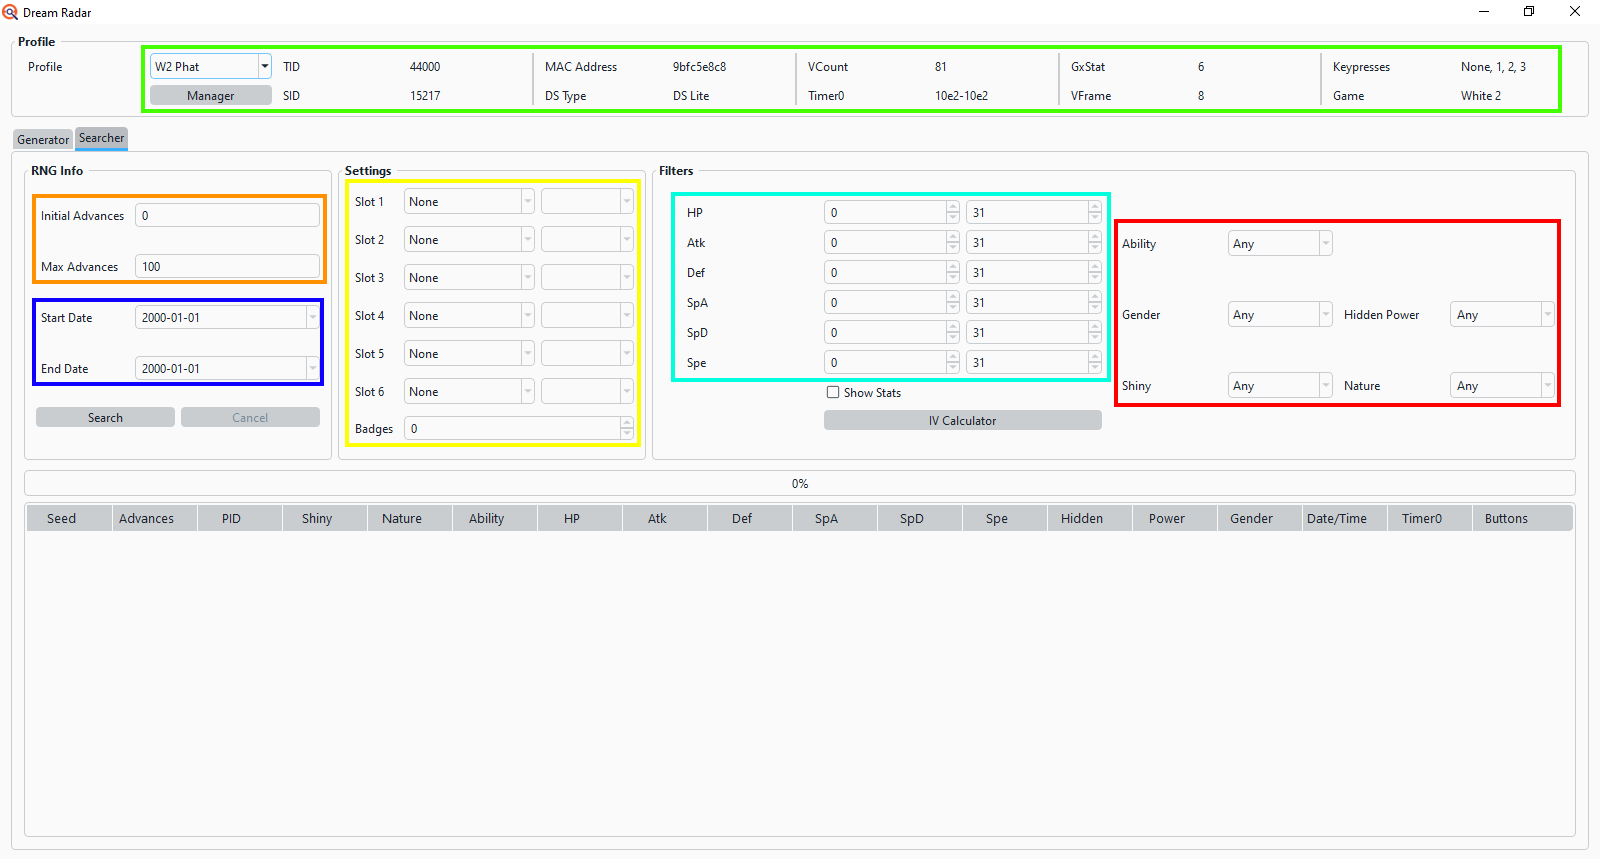Screen dimensions: 1600x860
Task: Open the second Slot 1 dropdown
Action: click(587, 202)
